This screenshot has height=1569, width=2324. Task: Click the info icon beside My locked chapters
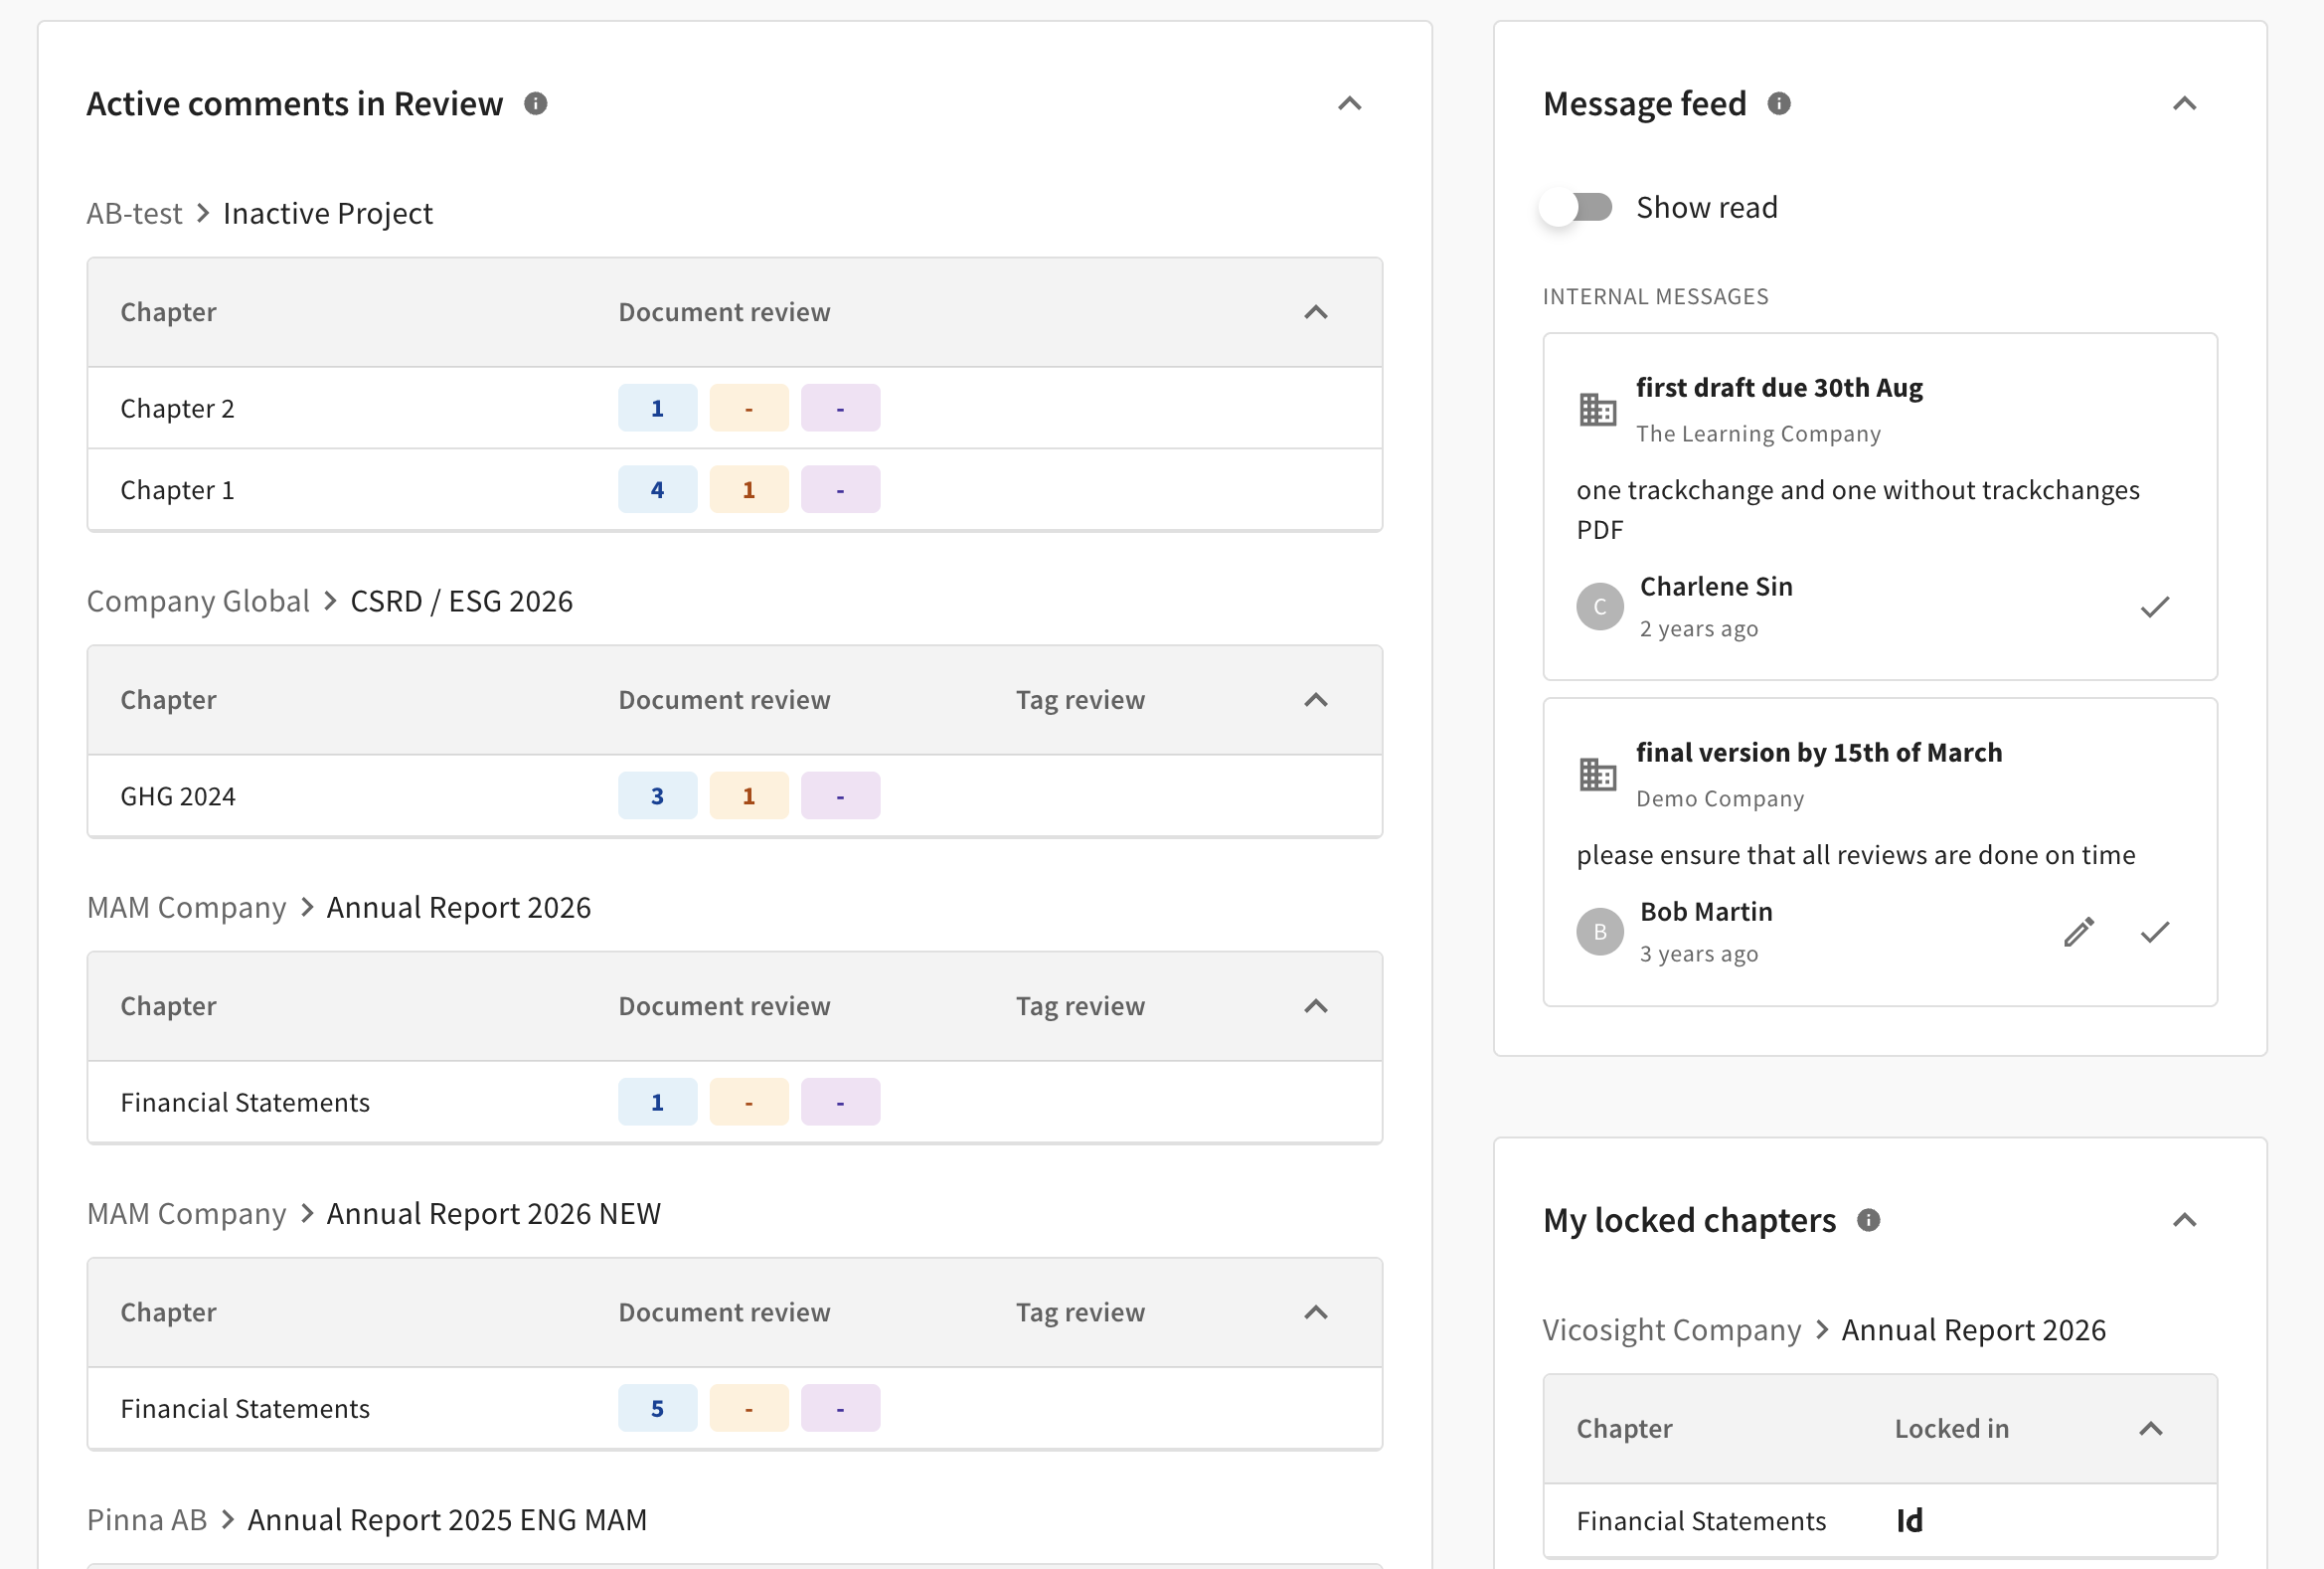(x=1869, y=1220)
